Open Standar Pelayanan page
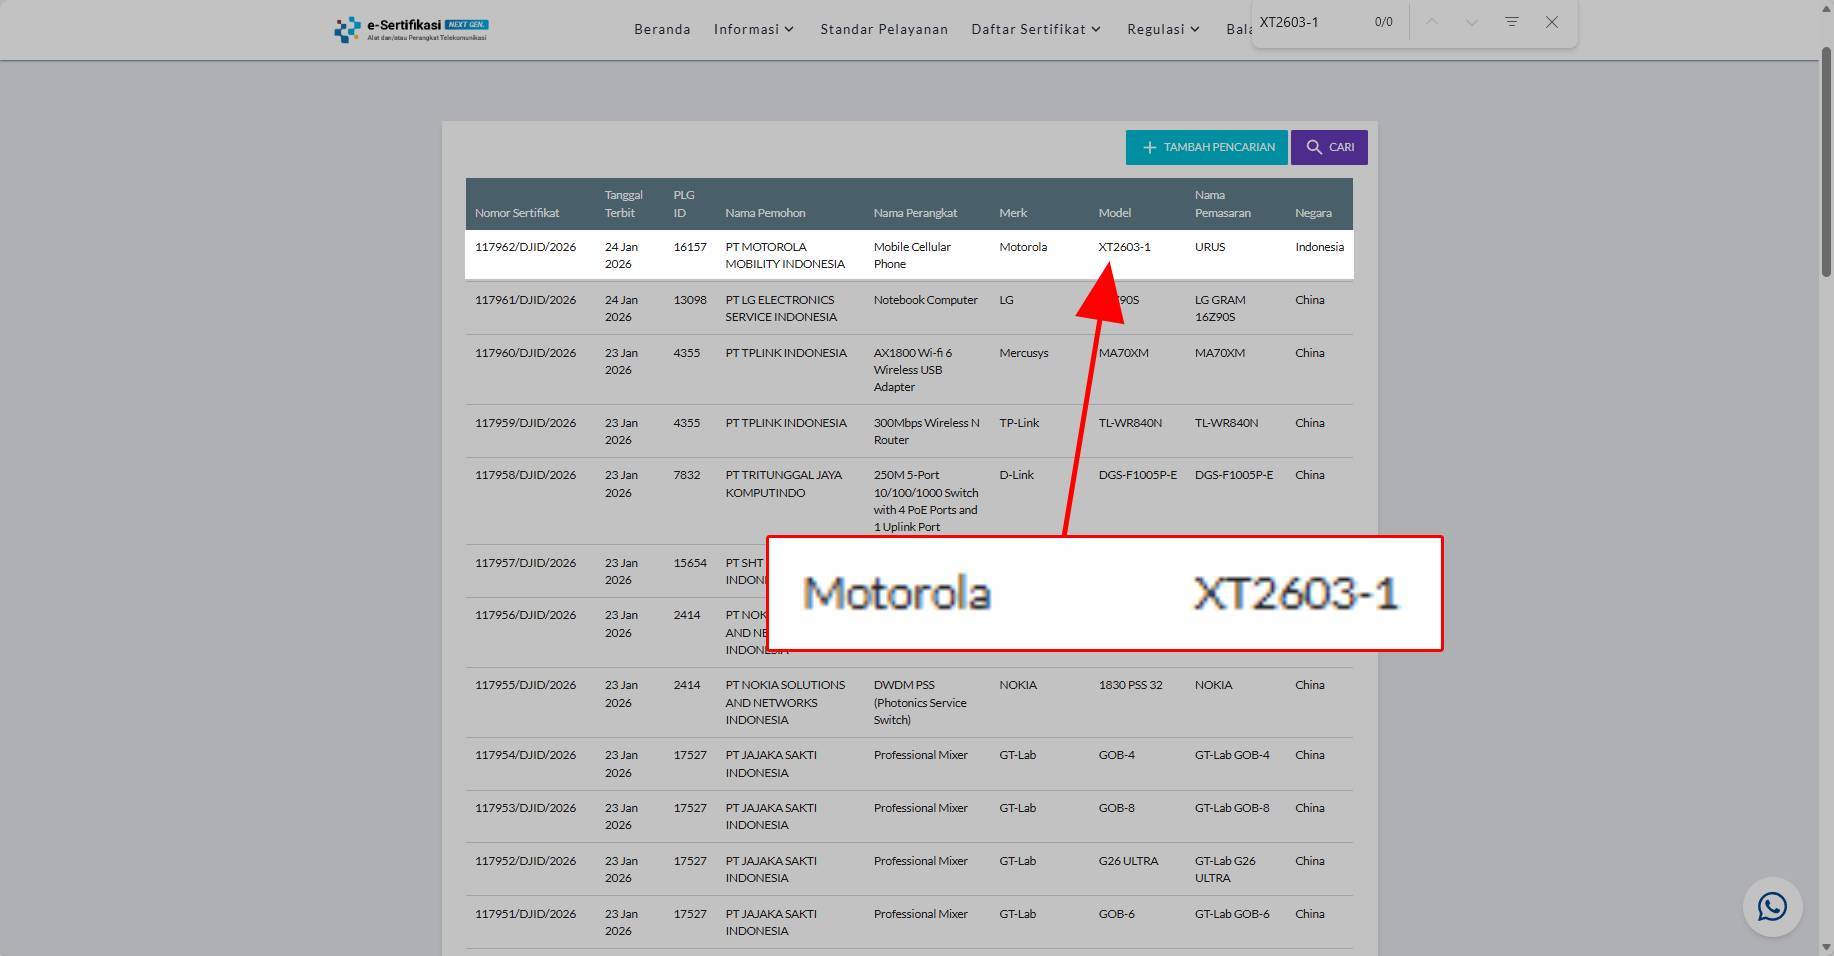Viewport: 1834px width, 956px height. 884,29
